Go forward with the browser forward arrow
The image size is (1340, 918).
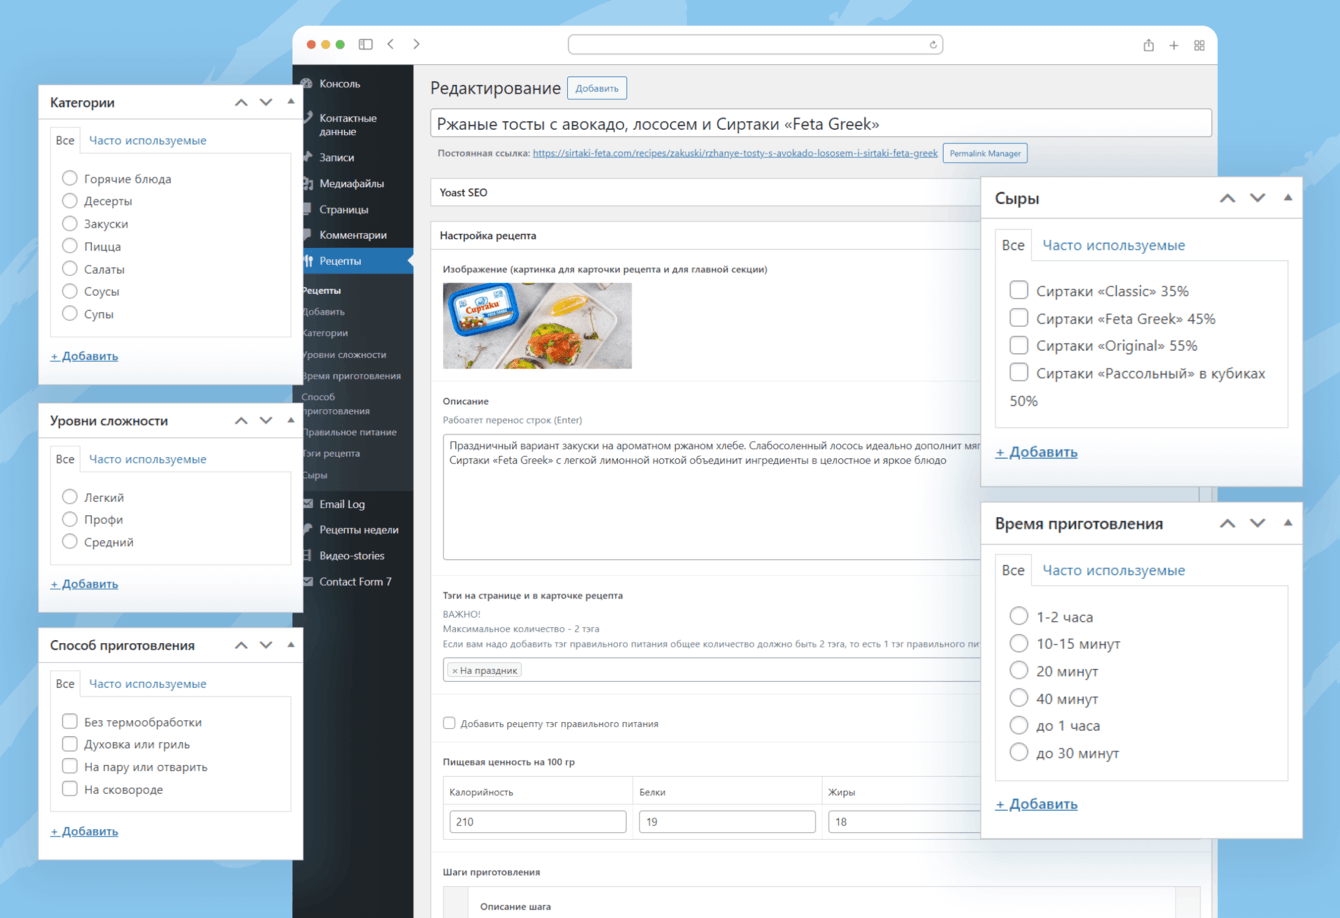(416, 44)
